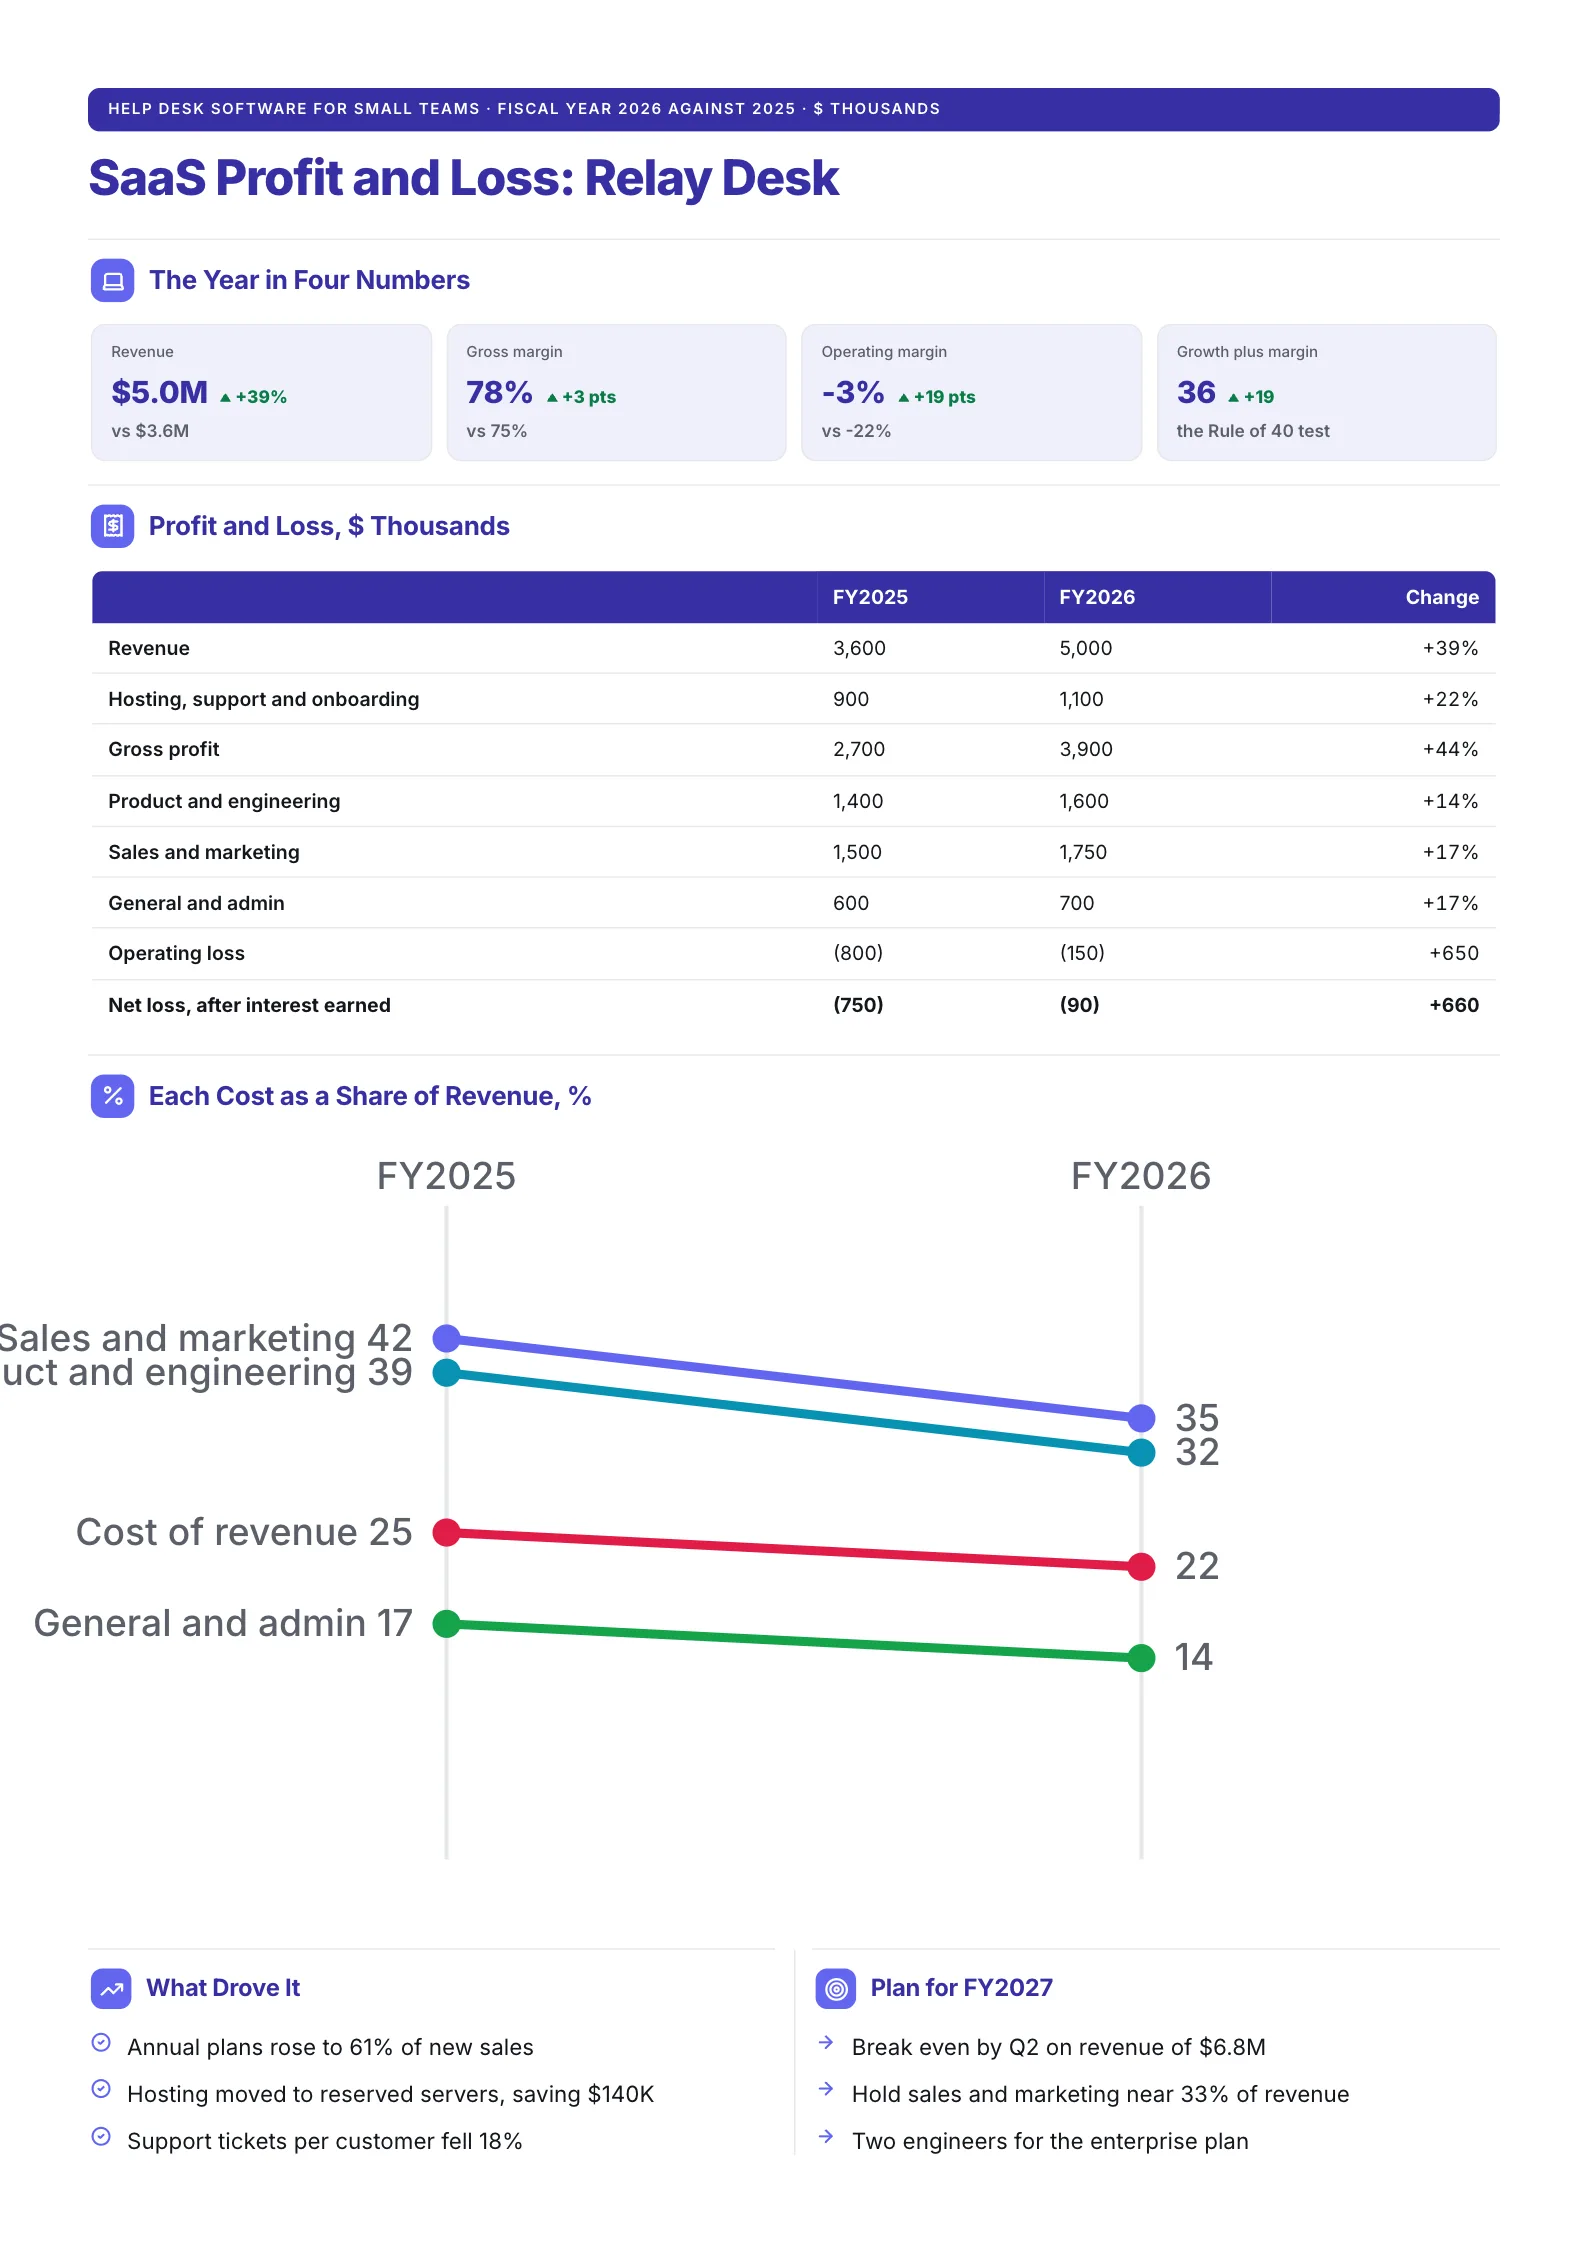
Task: Click the purple Sales and marketing FY2025 chart point
Action: 446,1337
